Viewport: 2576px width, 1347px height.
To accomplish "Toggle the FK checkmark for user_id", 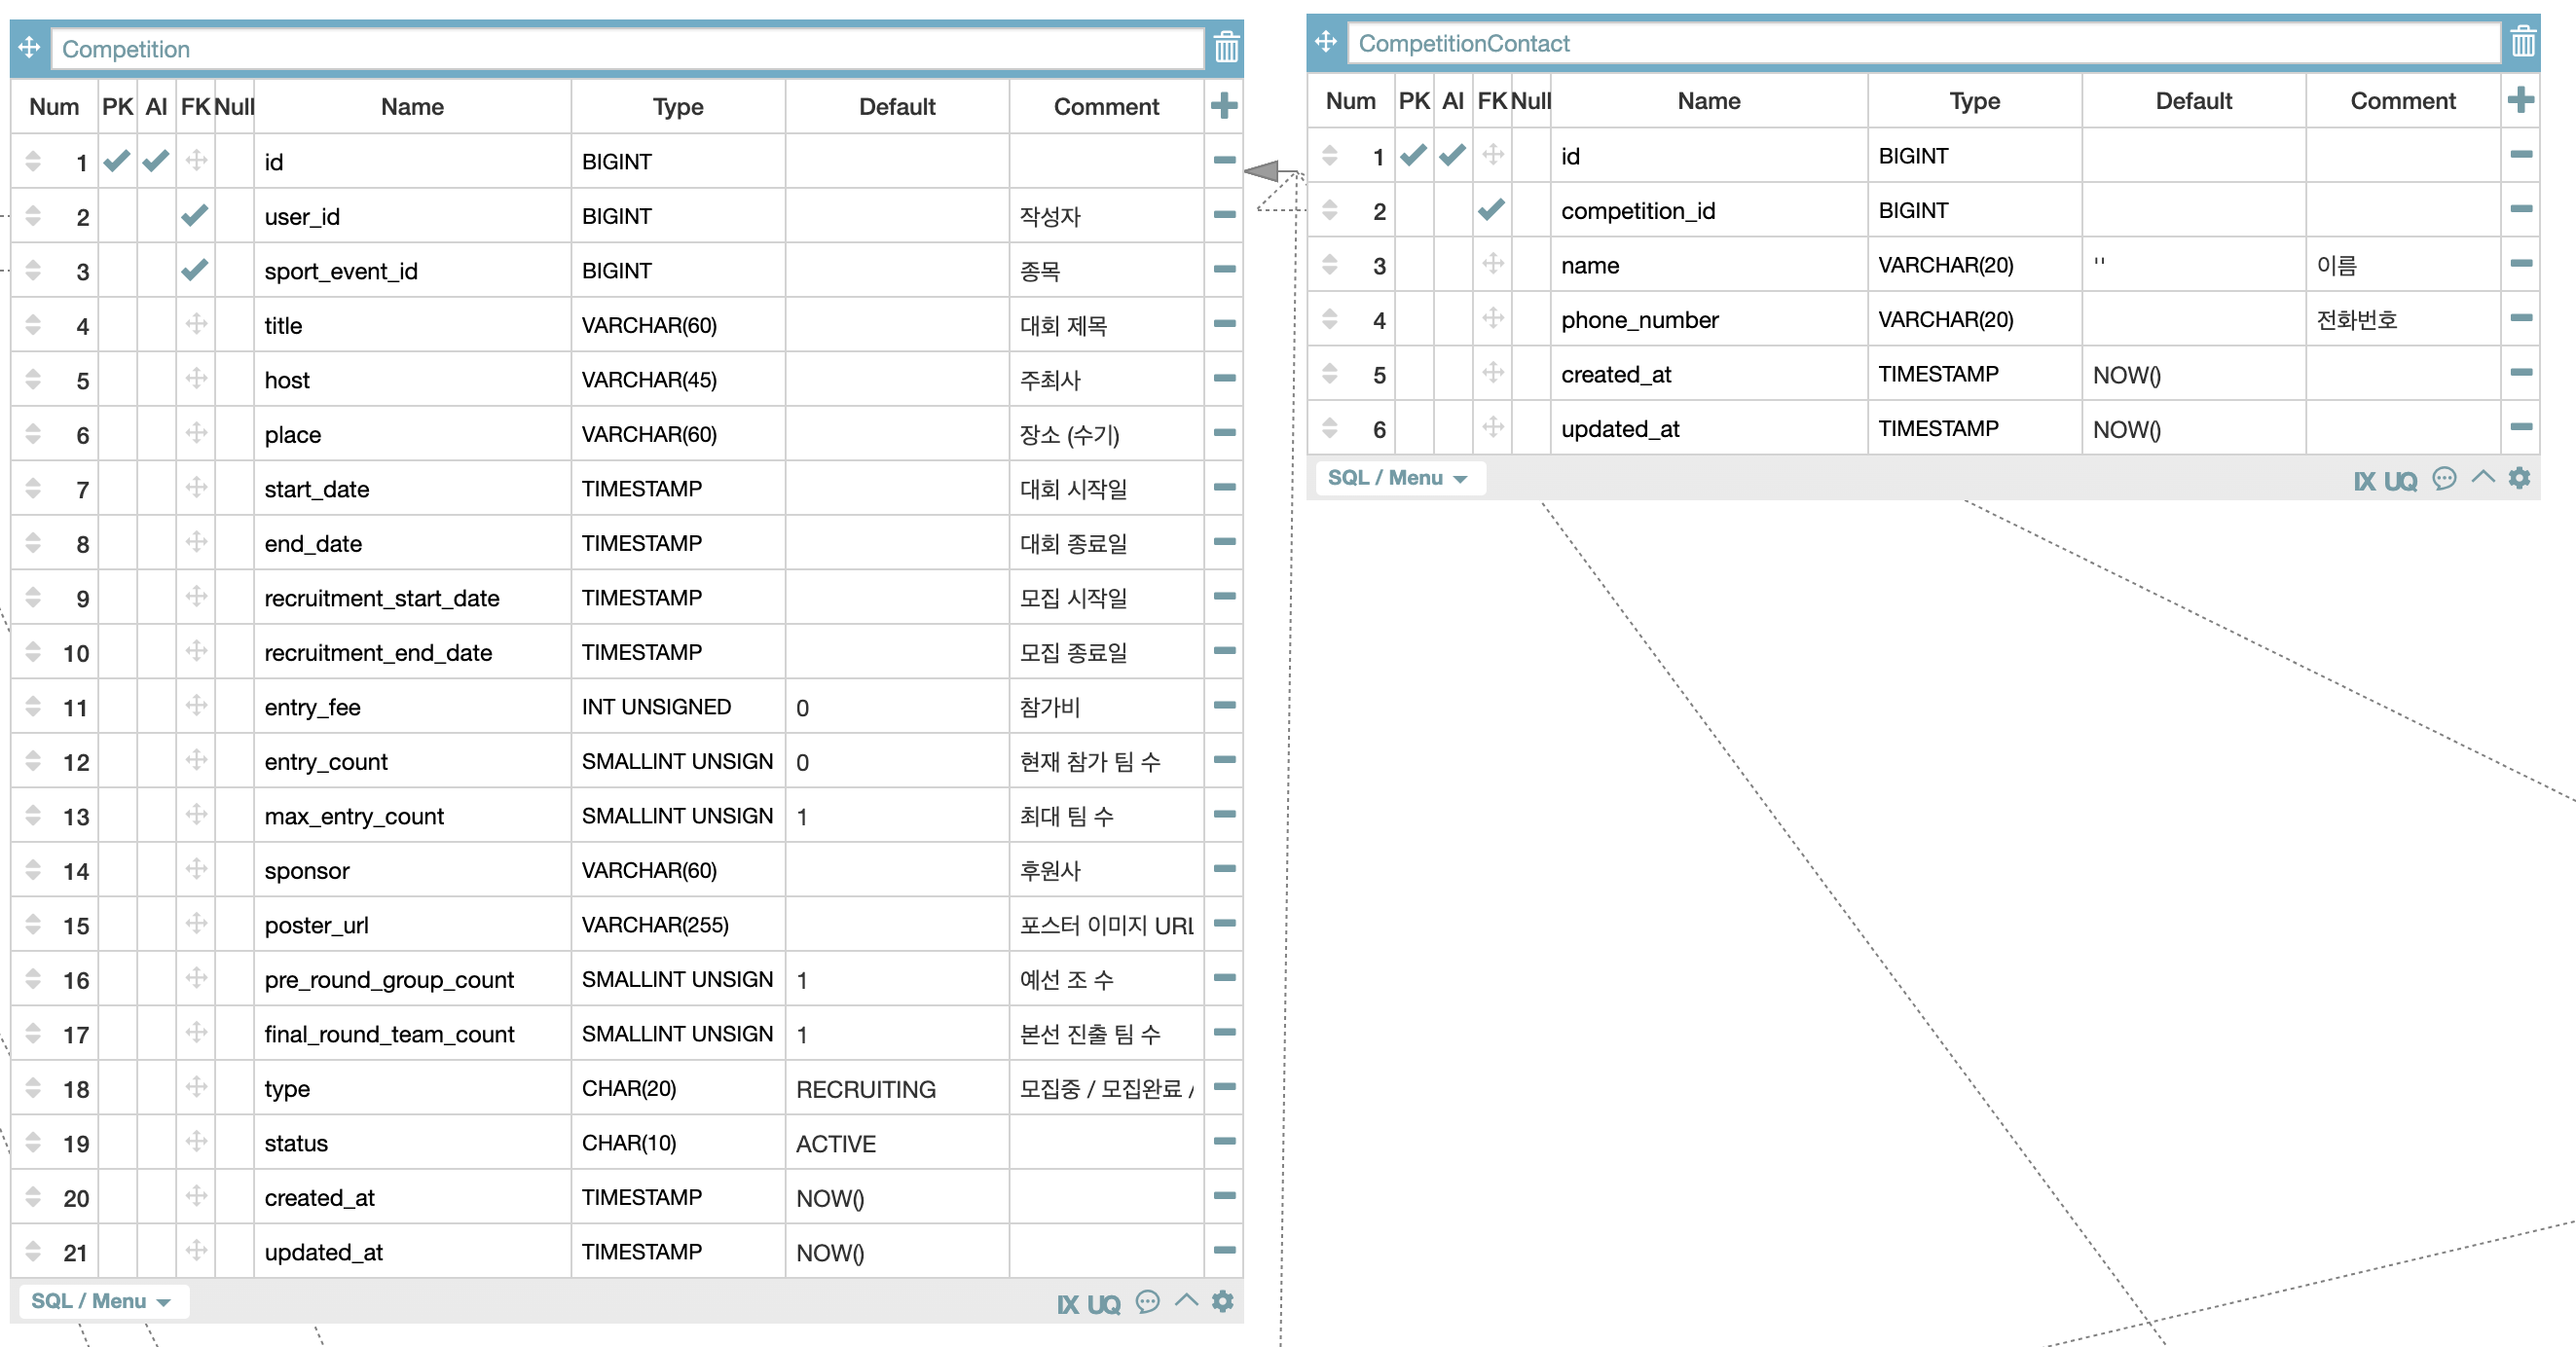I will (195, 216).
